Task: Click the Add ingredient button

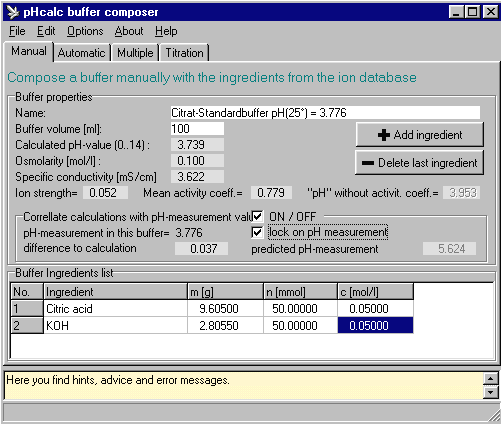Action: pos(420,135)
